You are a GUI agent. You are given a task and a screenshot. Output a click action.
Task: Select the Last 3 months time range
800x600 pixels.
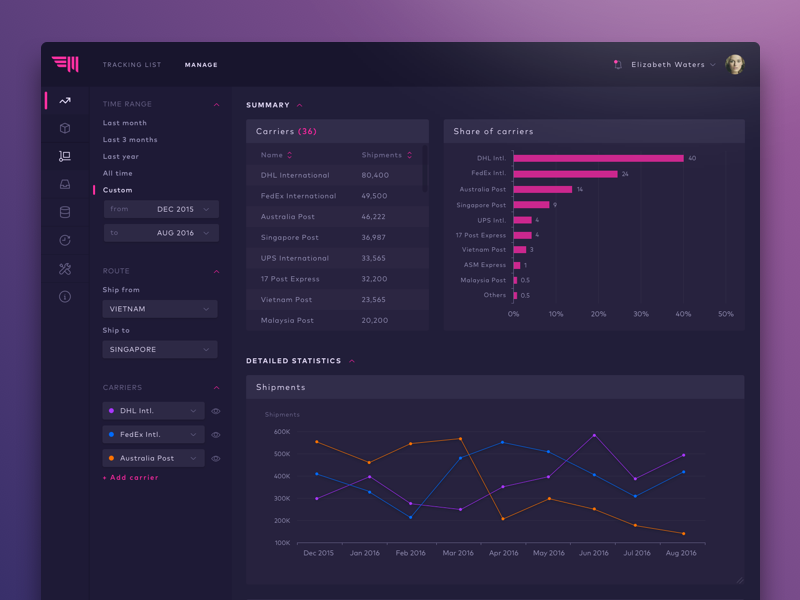130,140
